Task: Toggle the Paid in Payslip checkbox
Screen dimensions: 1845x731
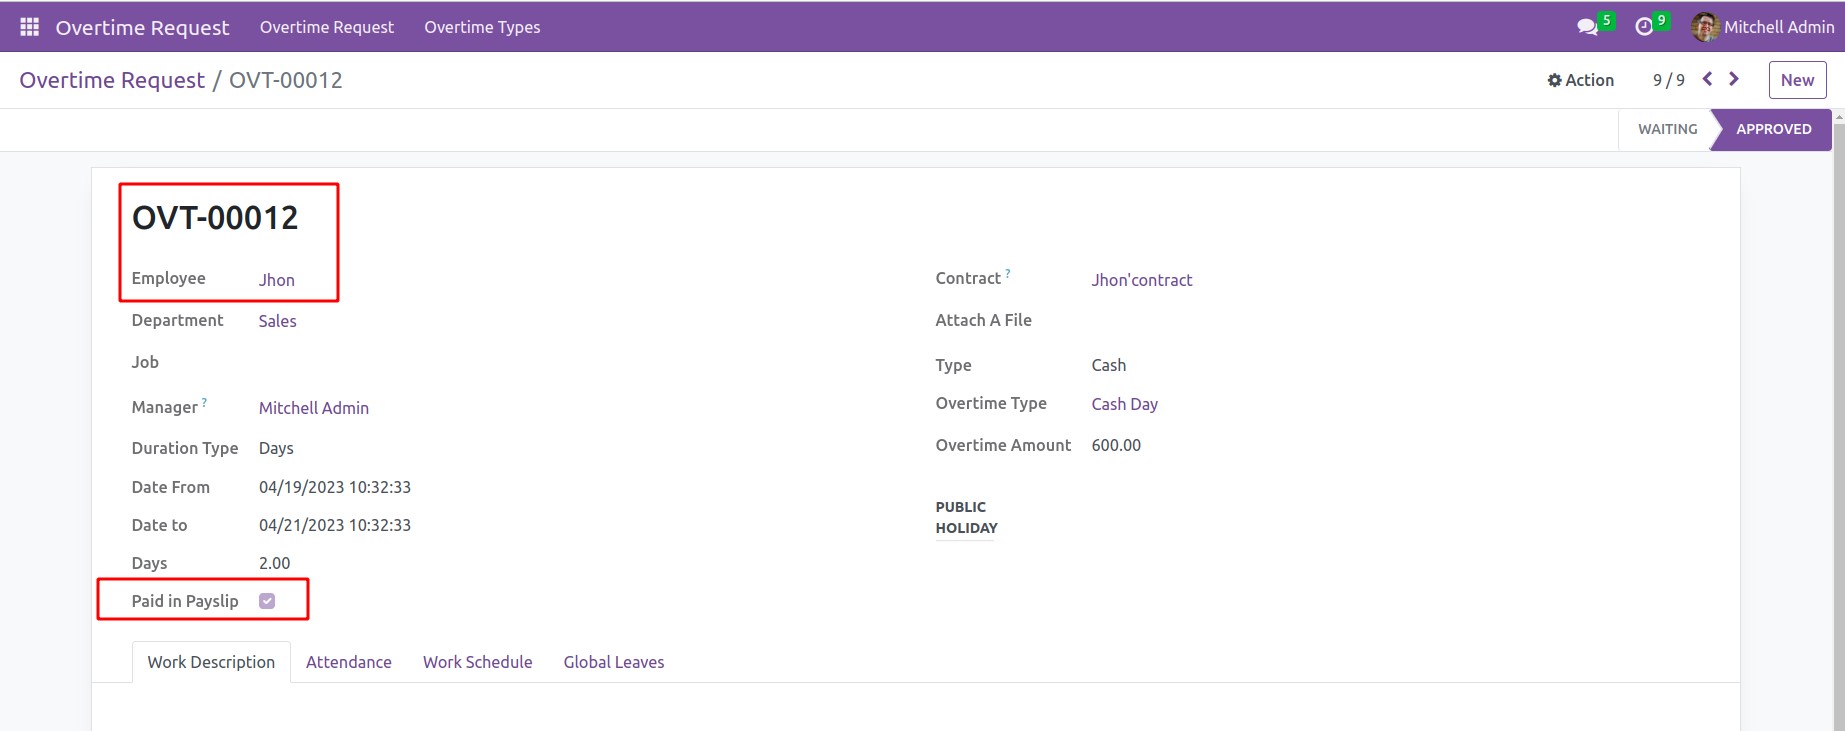Action: tap(267, 601)
